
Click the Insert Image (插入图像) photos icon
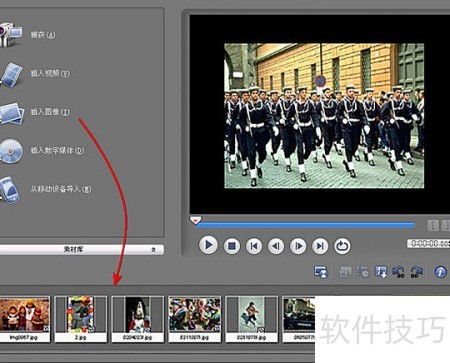pyautogui.click(x=12, y=113)
